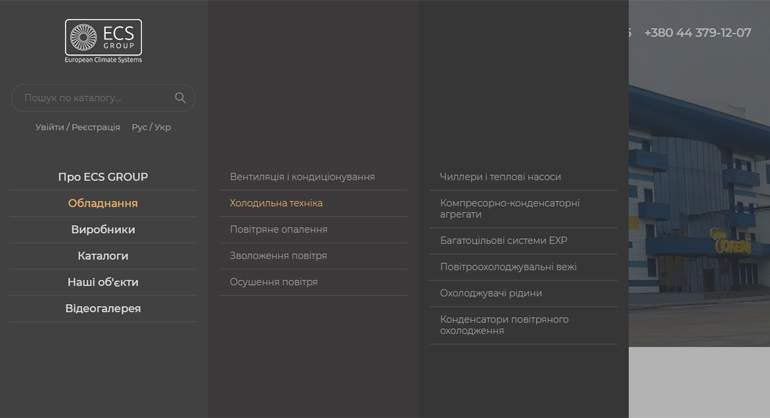Open the Відеогалерея menu item
The image size is (770, 418).
click(x=103, y=308)
